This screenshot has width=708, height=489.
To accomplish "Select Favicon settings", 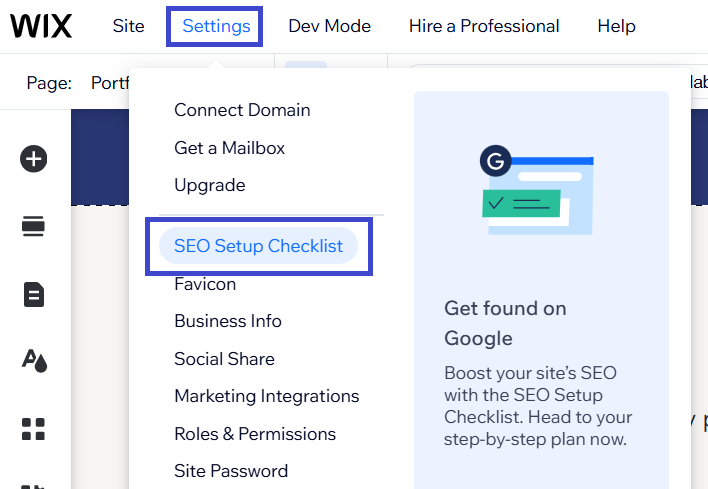I will (205, 284).
